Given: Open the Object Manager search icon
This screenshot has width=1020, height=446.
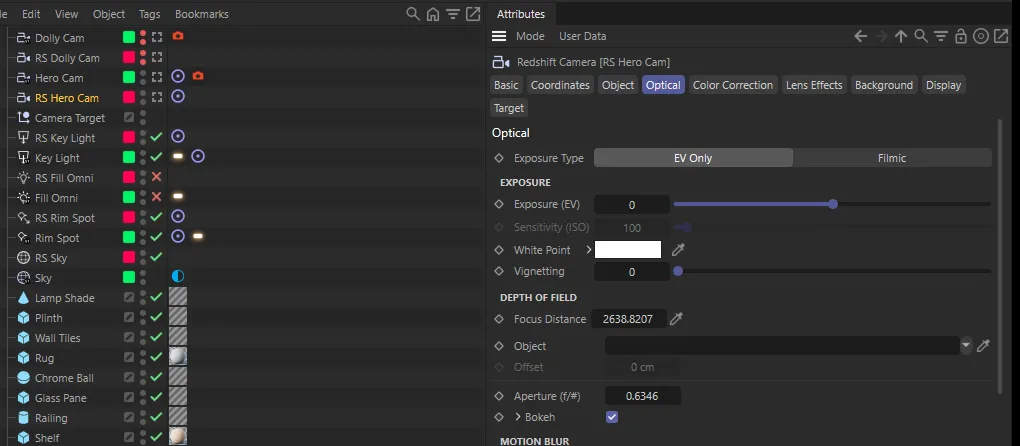Looking at the screenshot, I should click(x=412, y=14).
